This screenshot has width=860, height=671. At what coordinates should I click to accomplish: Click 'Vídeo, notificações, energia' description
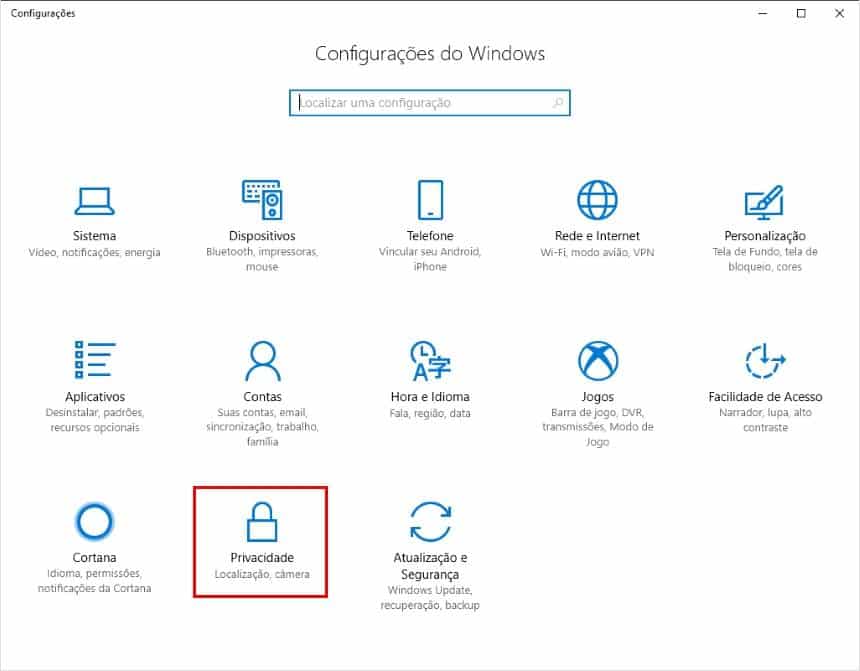pyautogui.click(x=94, y=252)
